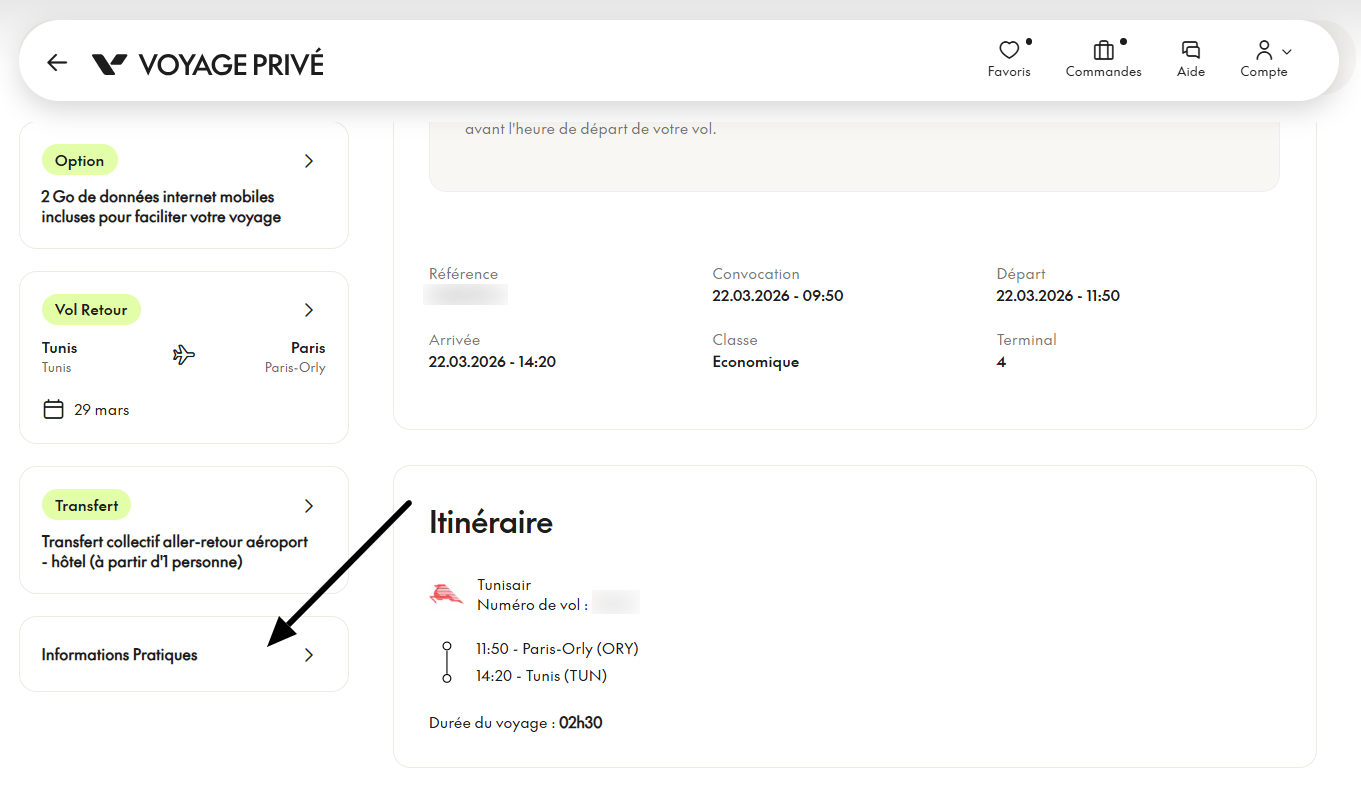This screenshot has width=1361, height=794.
Task: Open Aide chat icon
Action: click(x=1191, y=50)
